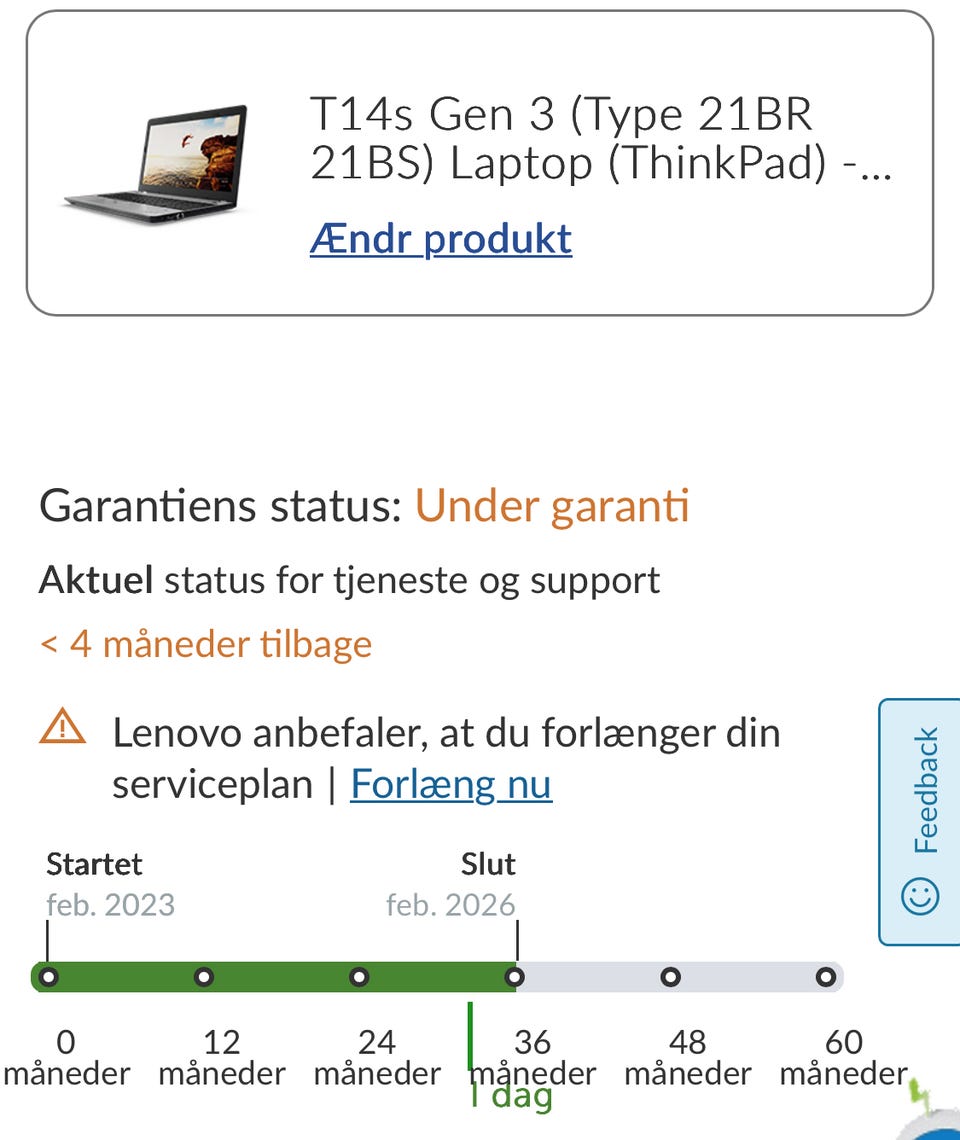
Task: Select the 24 måneder timeline dot
Action: (359, 977)
